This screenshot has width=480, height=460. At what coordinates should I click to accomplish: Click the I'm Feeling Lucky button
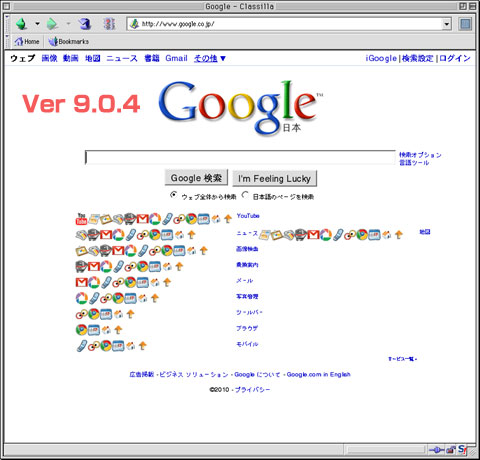[274, 178]
